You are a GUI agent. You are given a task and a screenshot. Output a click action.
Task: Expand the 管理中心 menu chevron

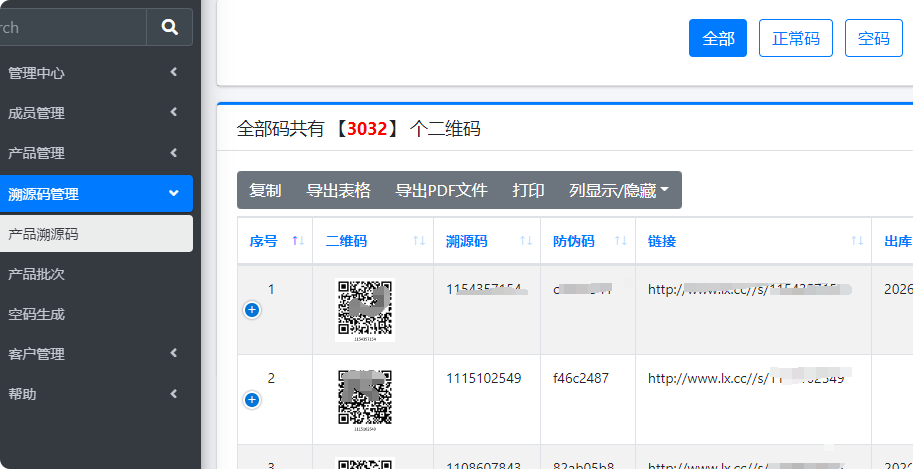pyautogui.click(x=174, y=72)
